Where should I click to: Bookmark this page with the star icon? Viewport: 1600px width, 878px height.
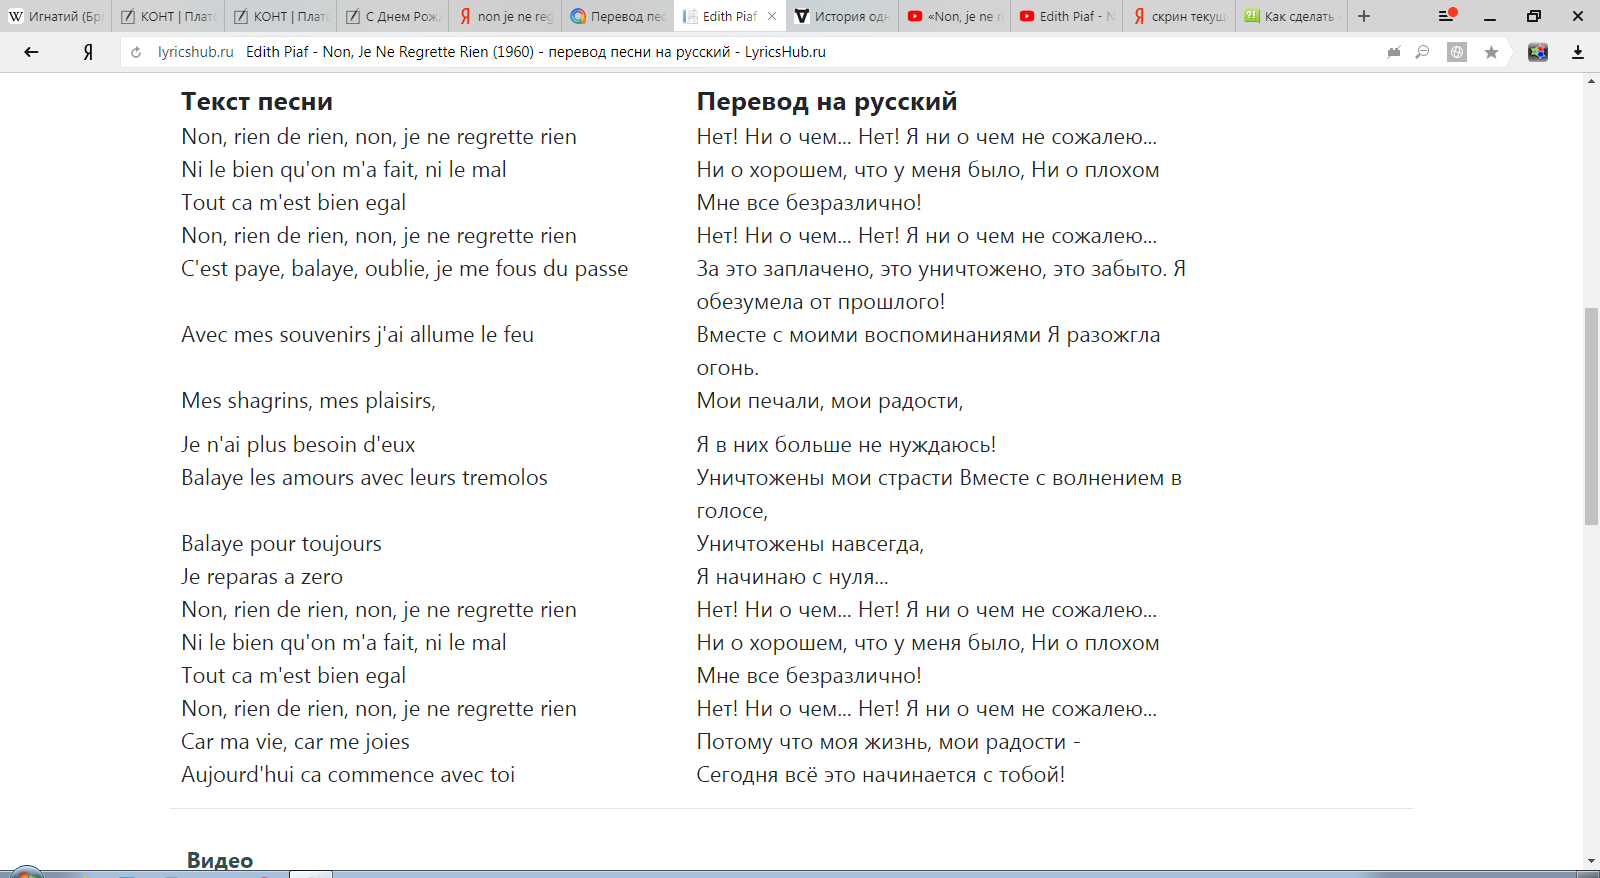1491,52
